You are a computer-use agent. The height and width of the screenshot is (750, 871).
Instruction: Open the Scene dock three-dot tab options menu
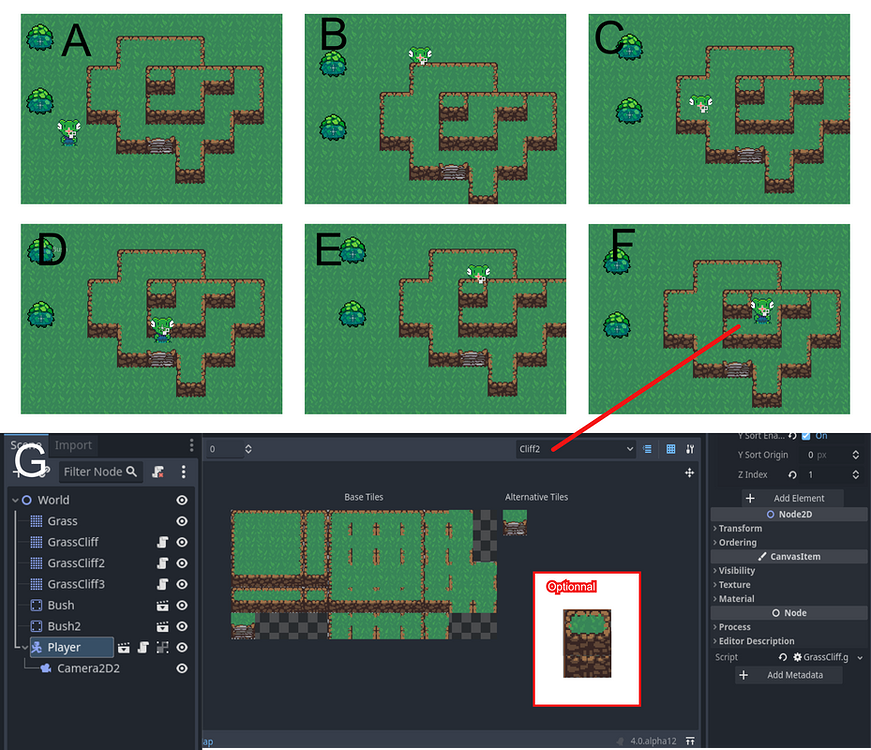coord(191,445)
